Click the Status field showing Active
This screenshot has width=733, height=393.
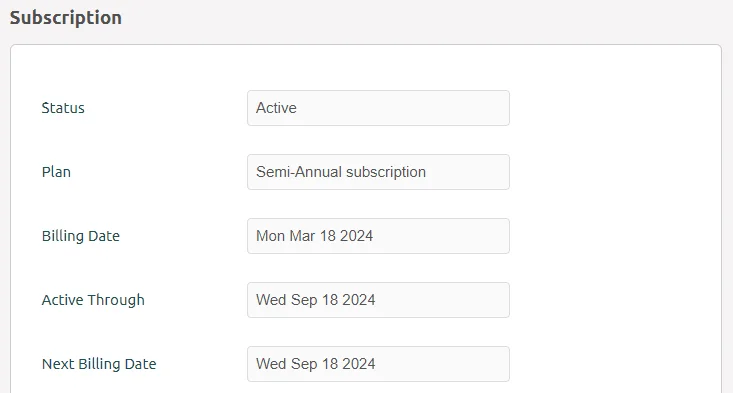pyautogui.click(x=378, y=108)
